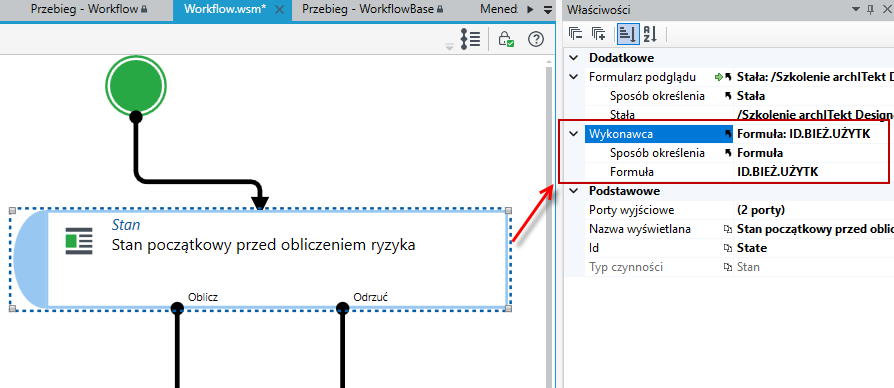Click the Odrzuć output port
Image resolution: width=894 pixels, height=388 pixels.
tap(342, 308)
